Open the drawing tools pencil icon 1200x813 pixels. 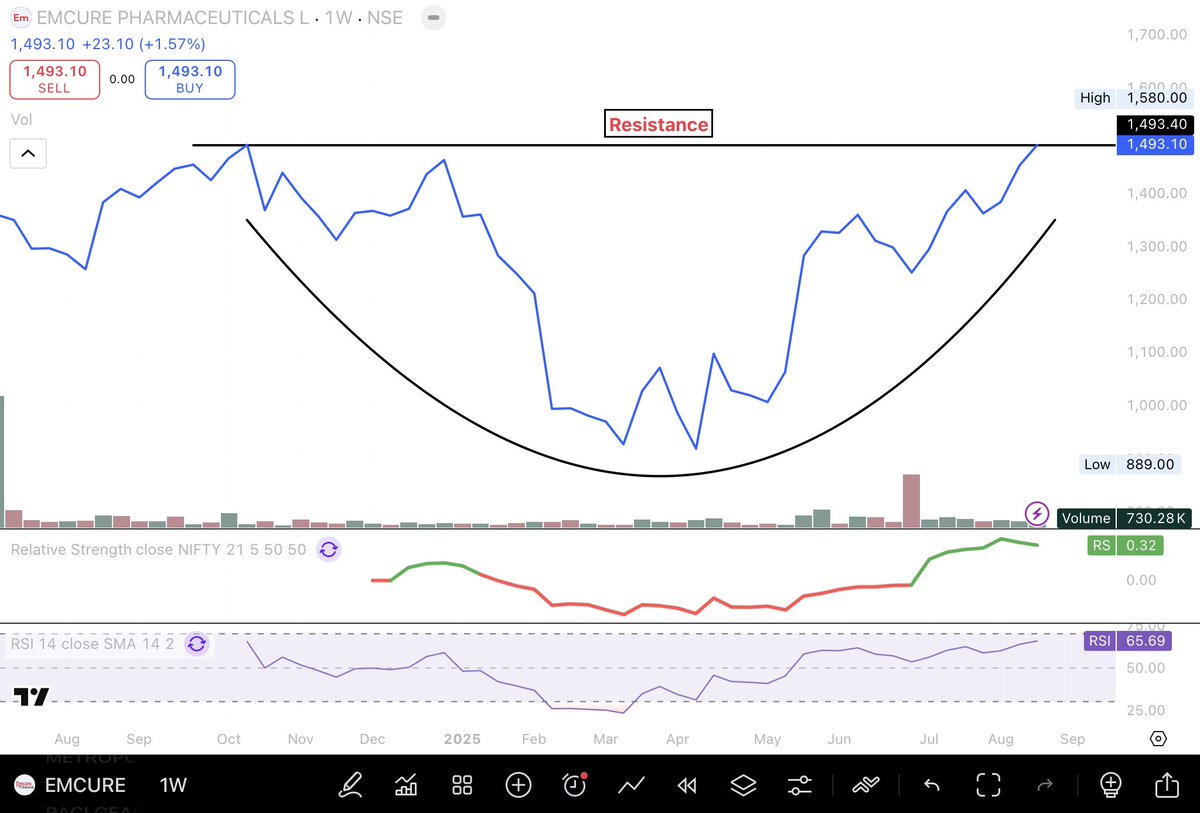click(x=351, y=785)
